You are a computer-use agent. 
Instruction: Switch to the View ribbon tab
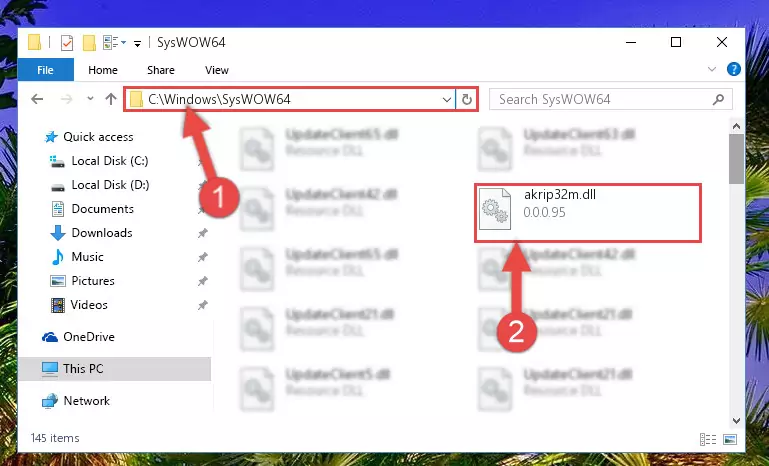pyautogui.click(x=217, y=70)
